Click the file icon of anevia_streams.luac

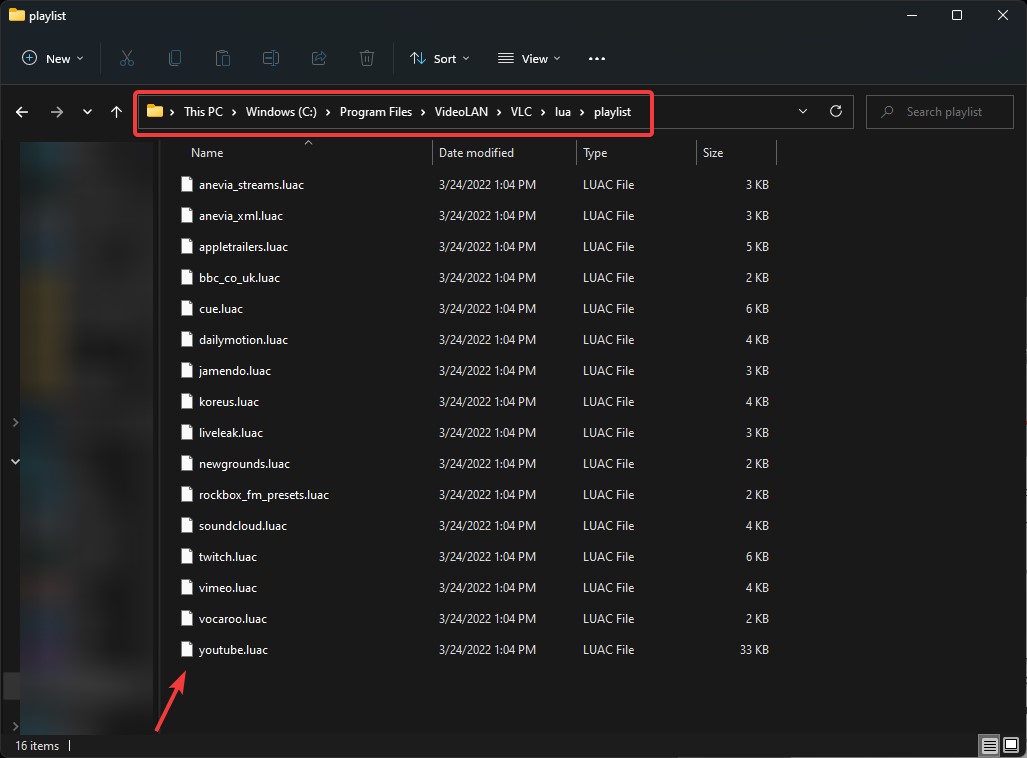(x=187, y=184)
